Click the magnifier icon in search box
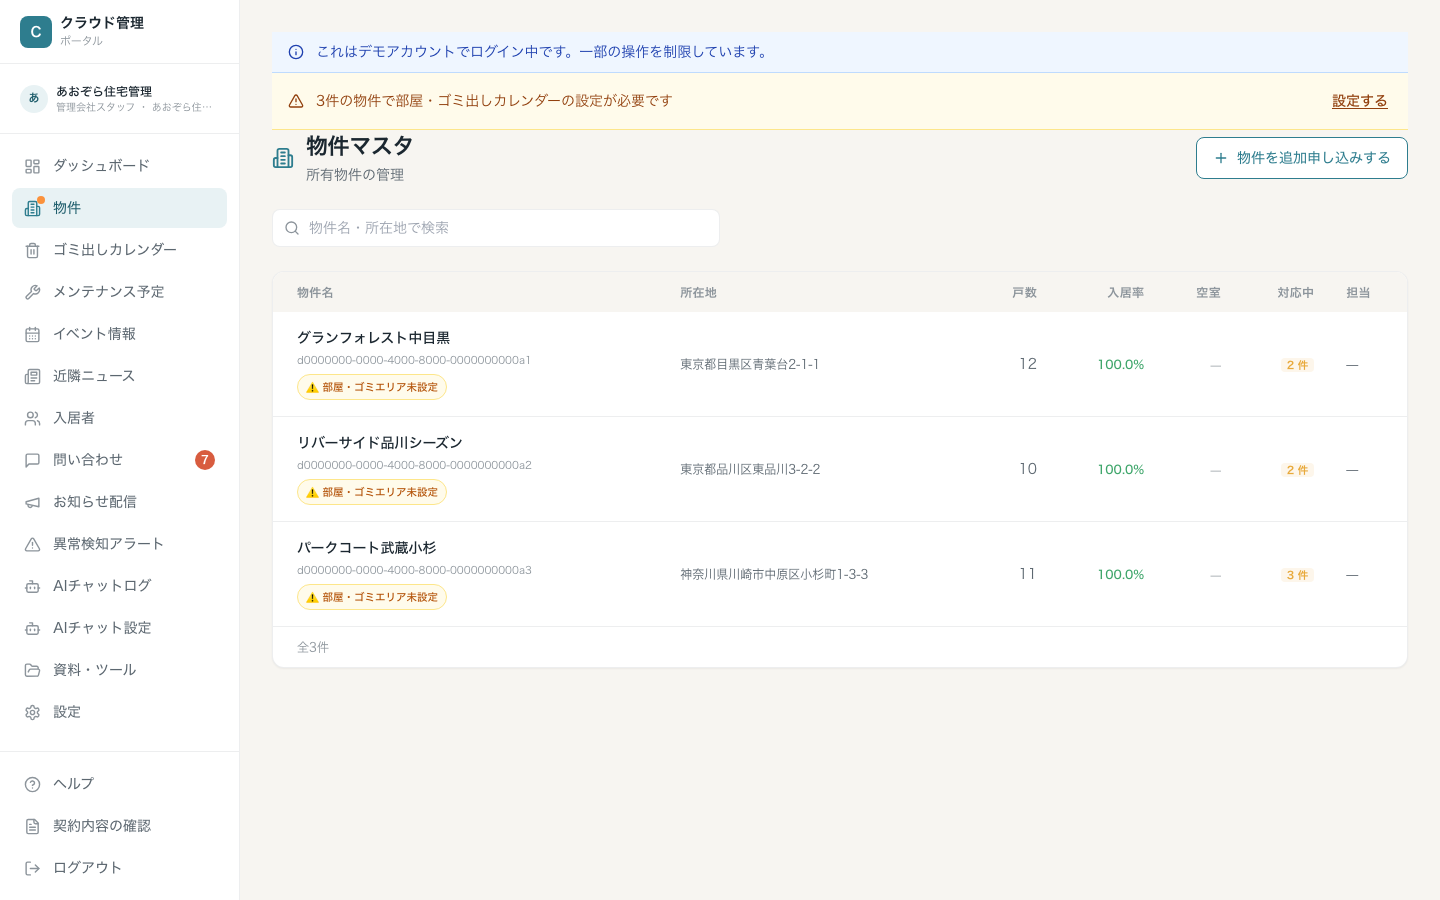Image resolution: width=1440 pixels, height=900 pixels. 292,228
